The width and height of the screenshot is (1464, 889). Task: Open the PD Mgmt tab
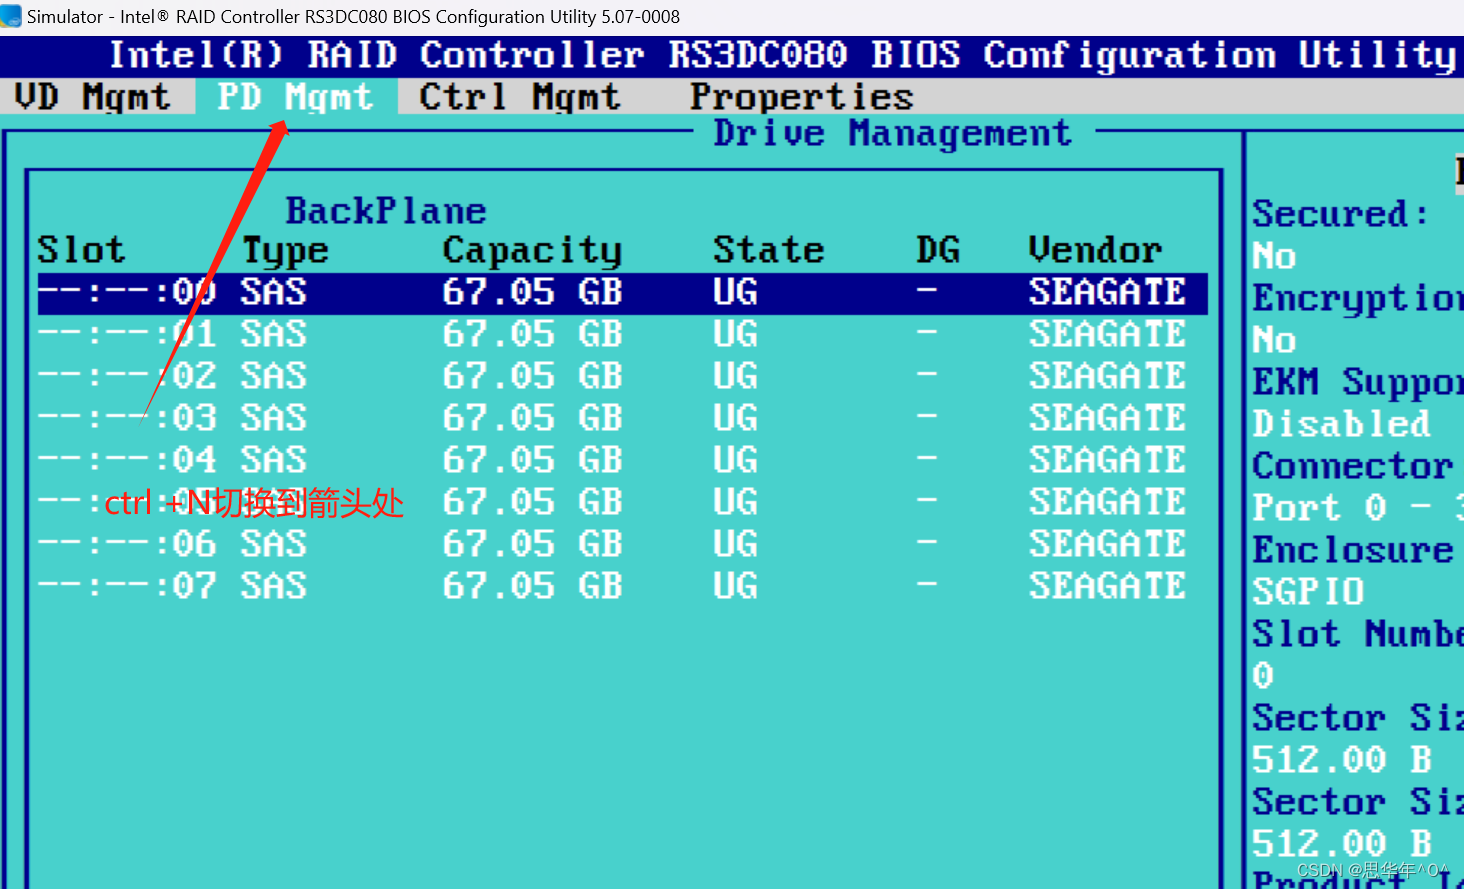(x=295, y=96)
